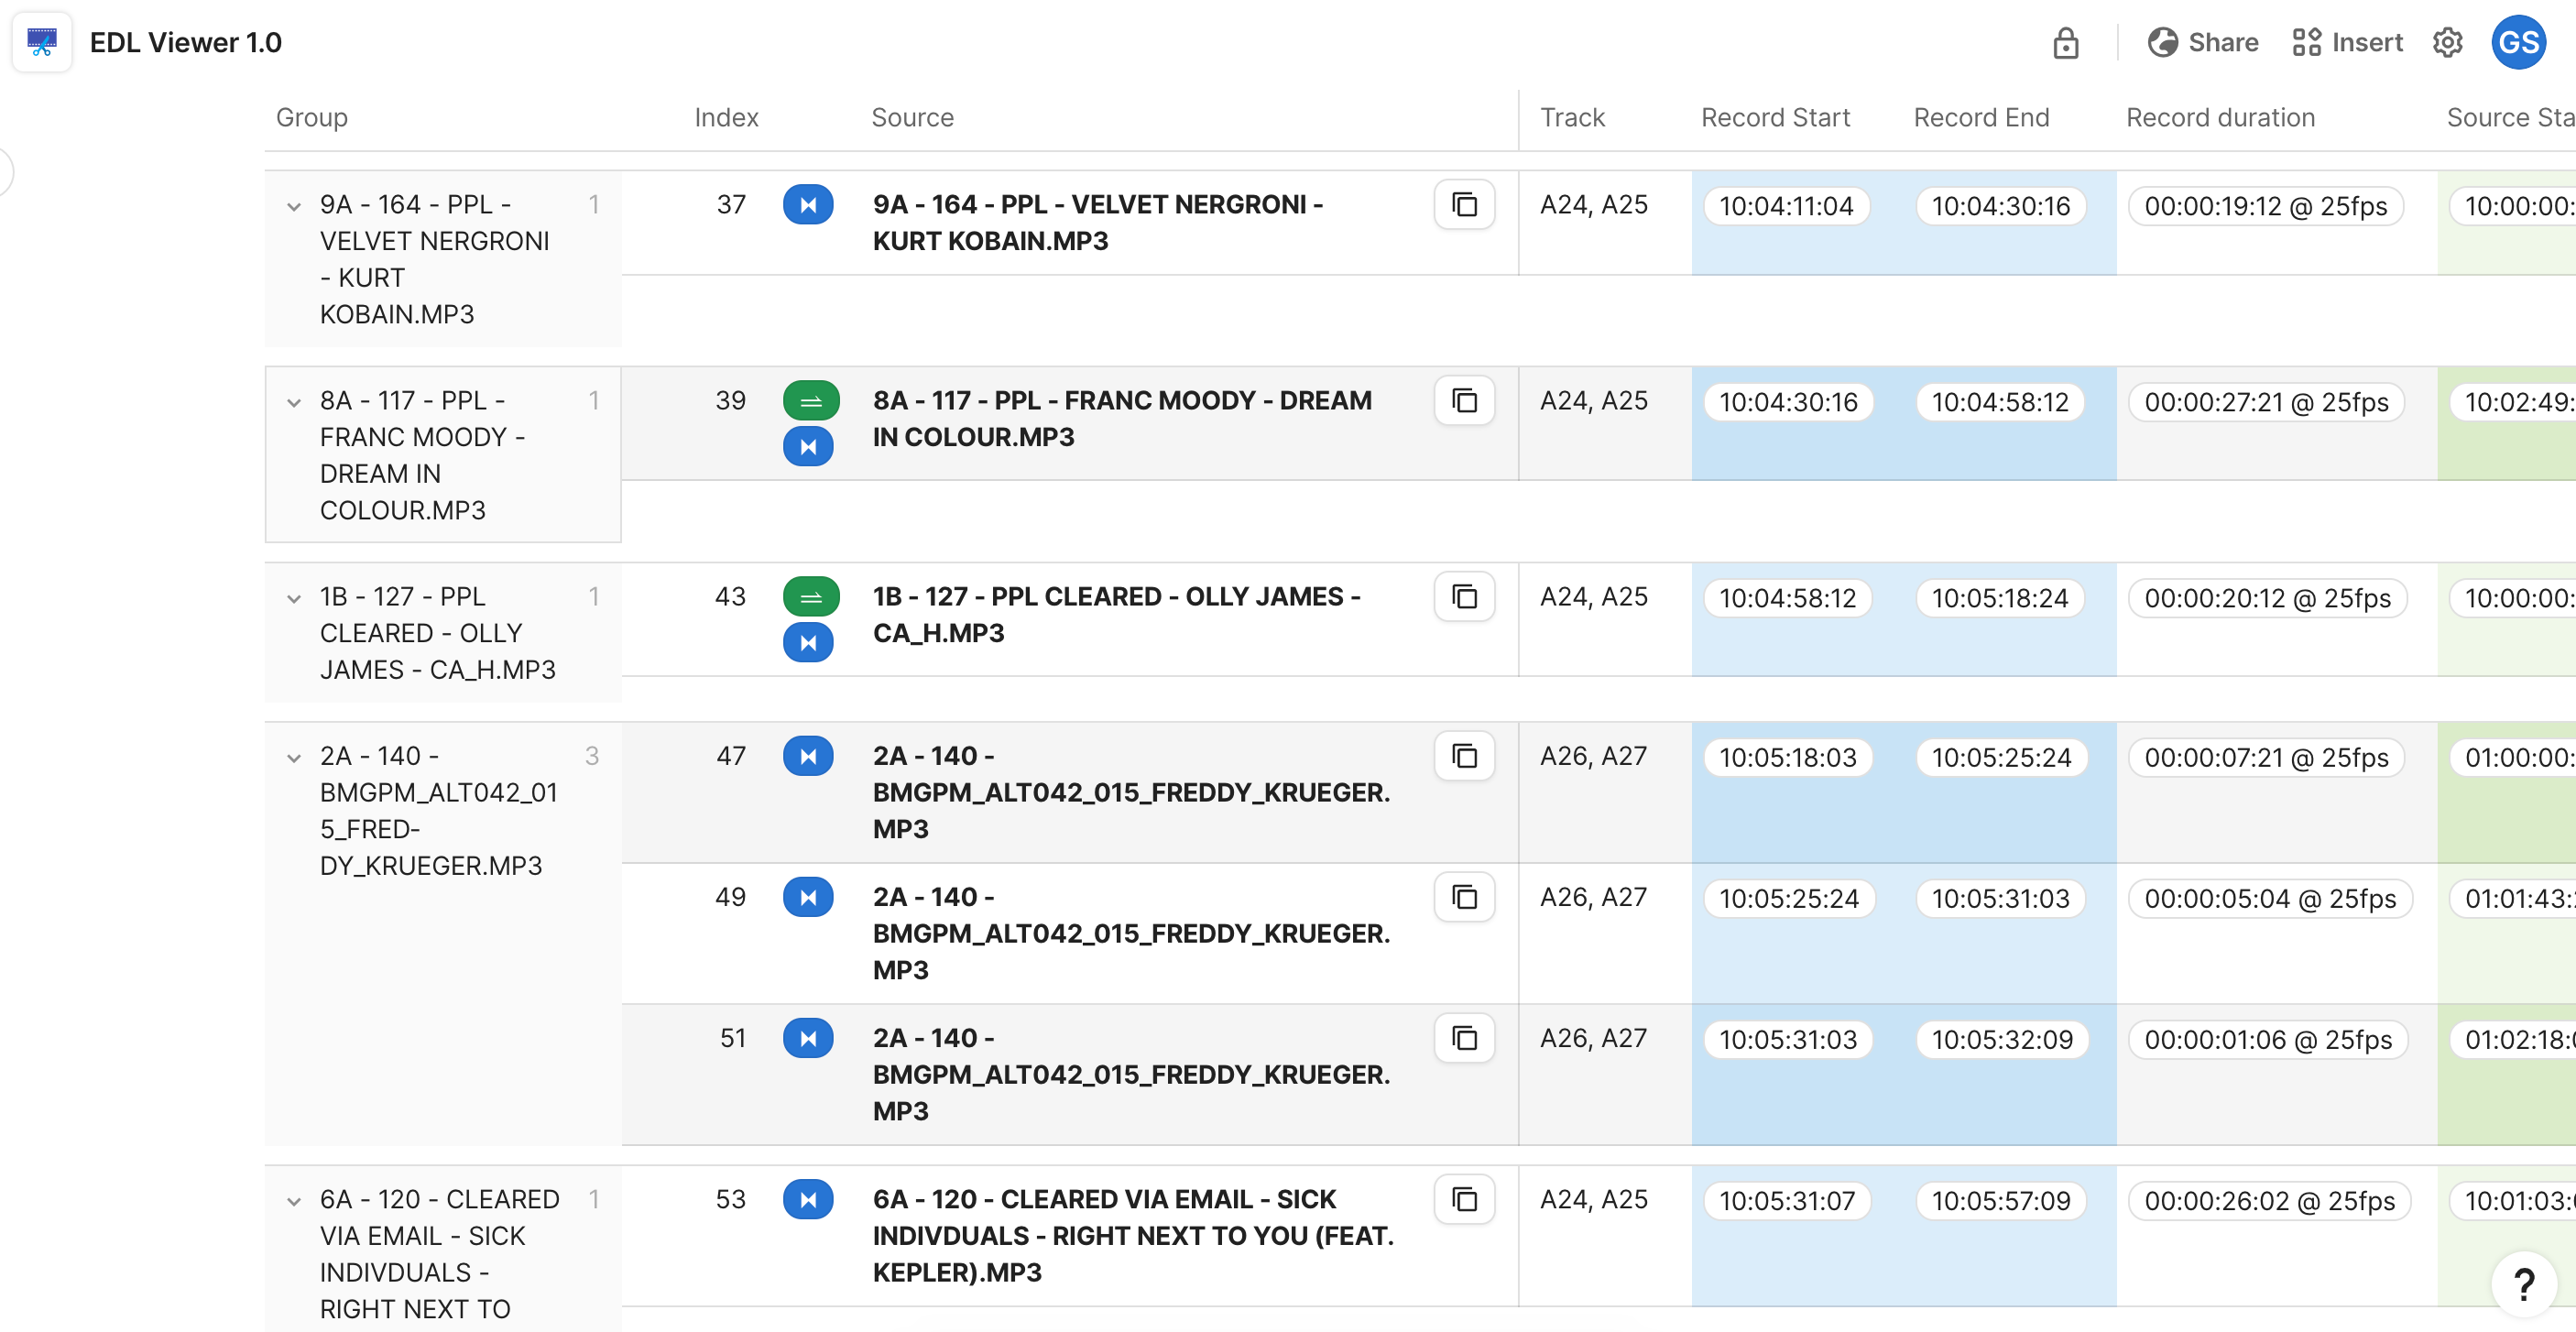Open the help question mark button
2576x1332 pixels.
[x=2523, y=1284]
